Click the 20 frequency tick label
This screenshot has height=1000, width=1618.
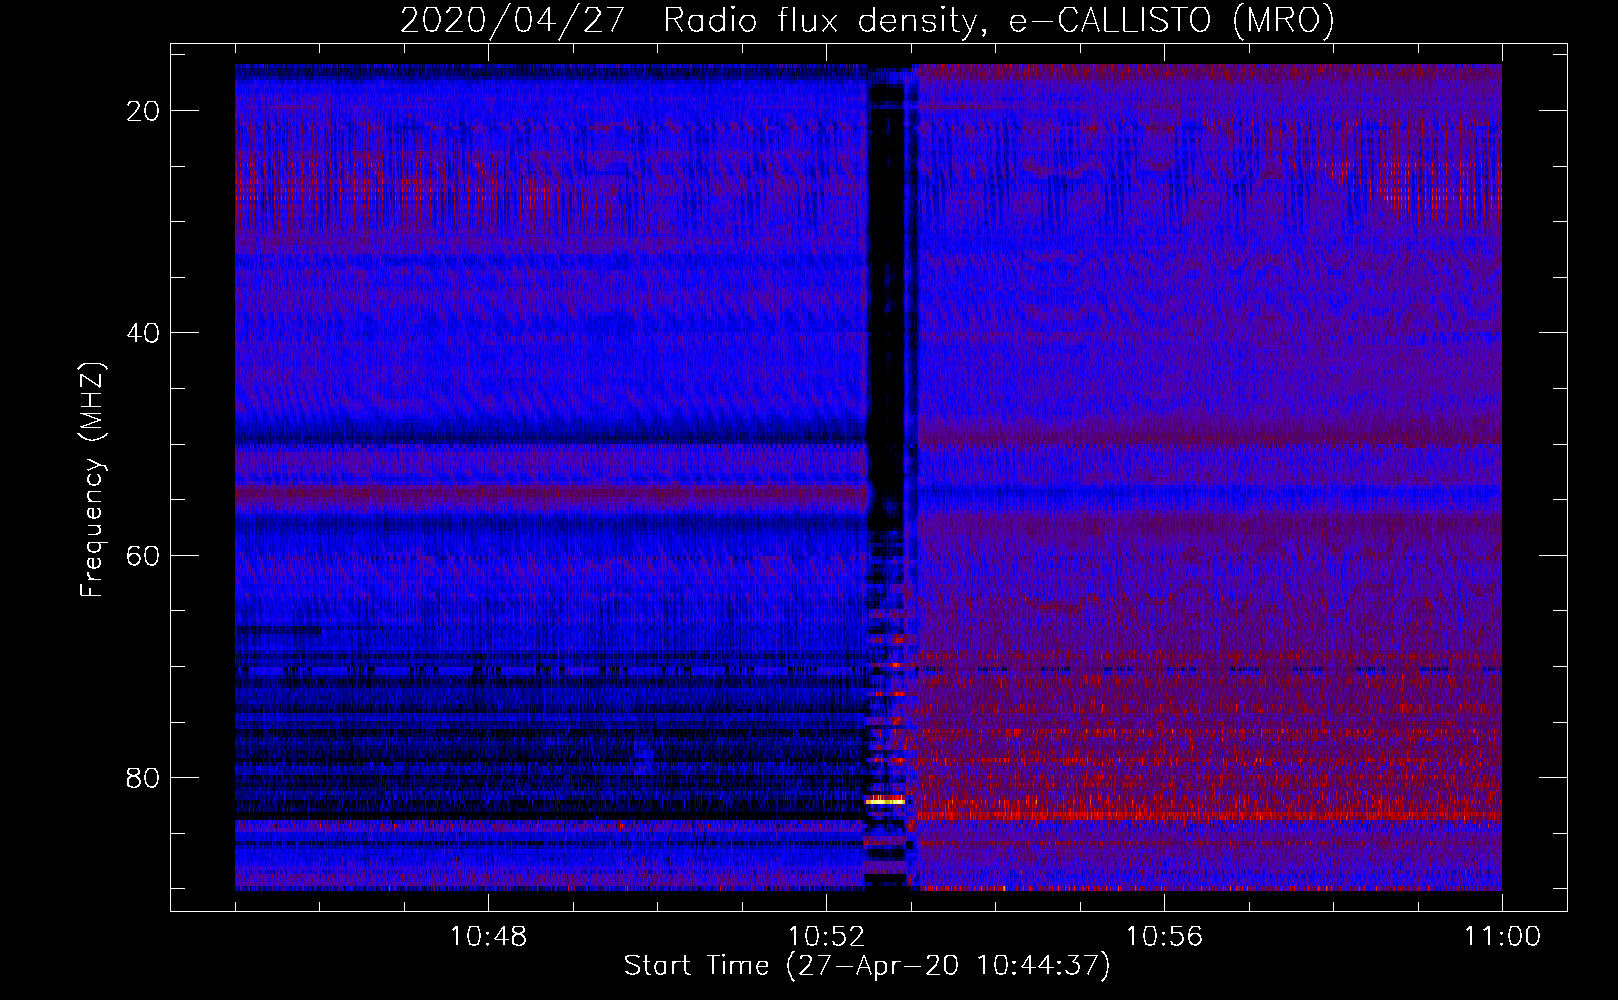143,111
